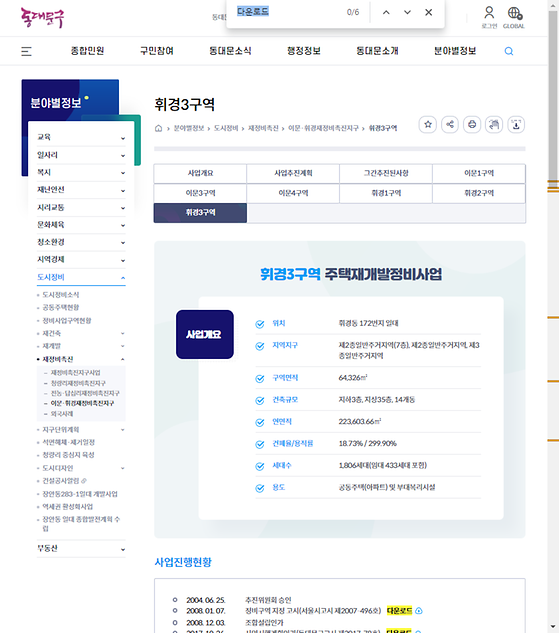The image size is (559, 633).
Task: Go to next find-in-page match
Action: point(407,12)
